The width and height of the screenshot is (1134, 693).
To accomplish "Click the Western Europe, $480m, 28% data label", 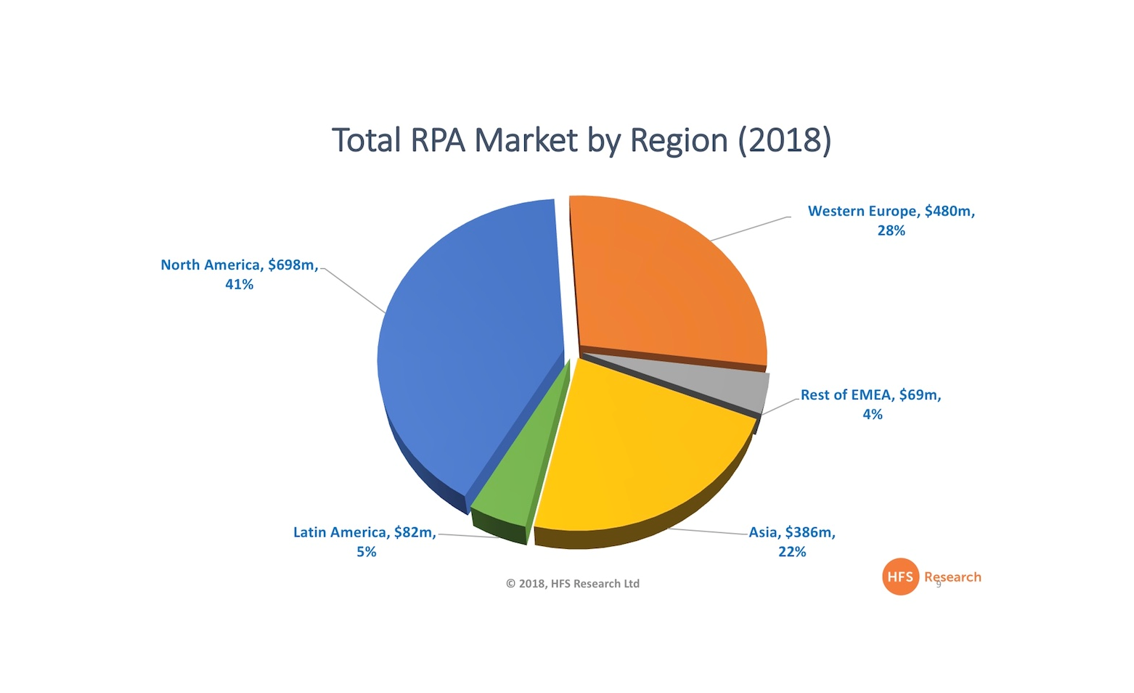I will (890, 221).
